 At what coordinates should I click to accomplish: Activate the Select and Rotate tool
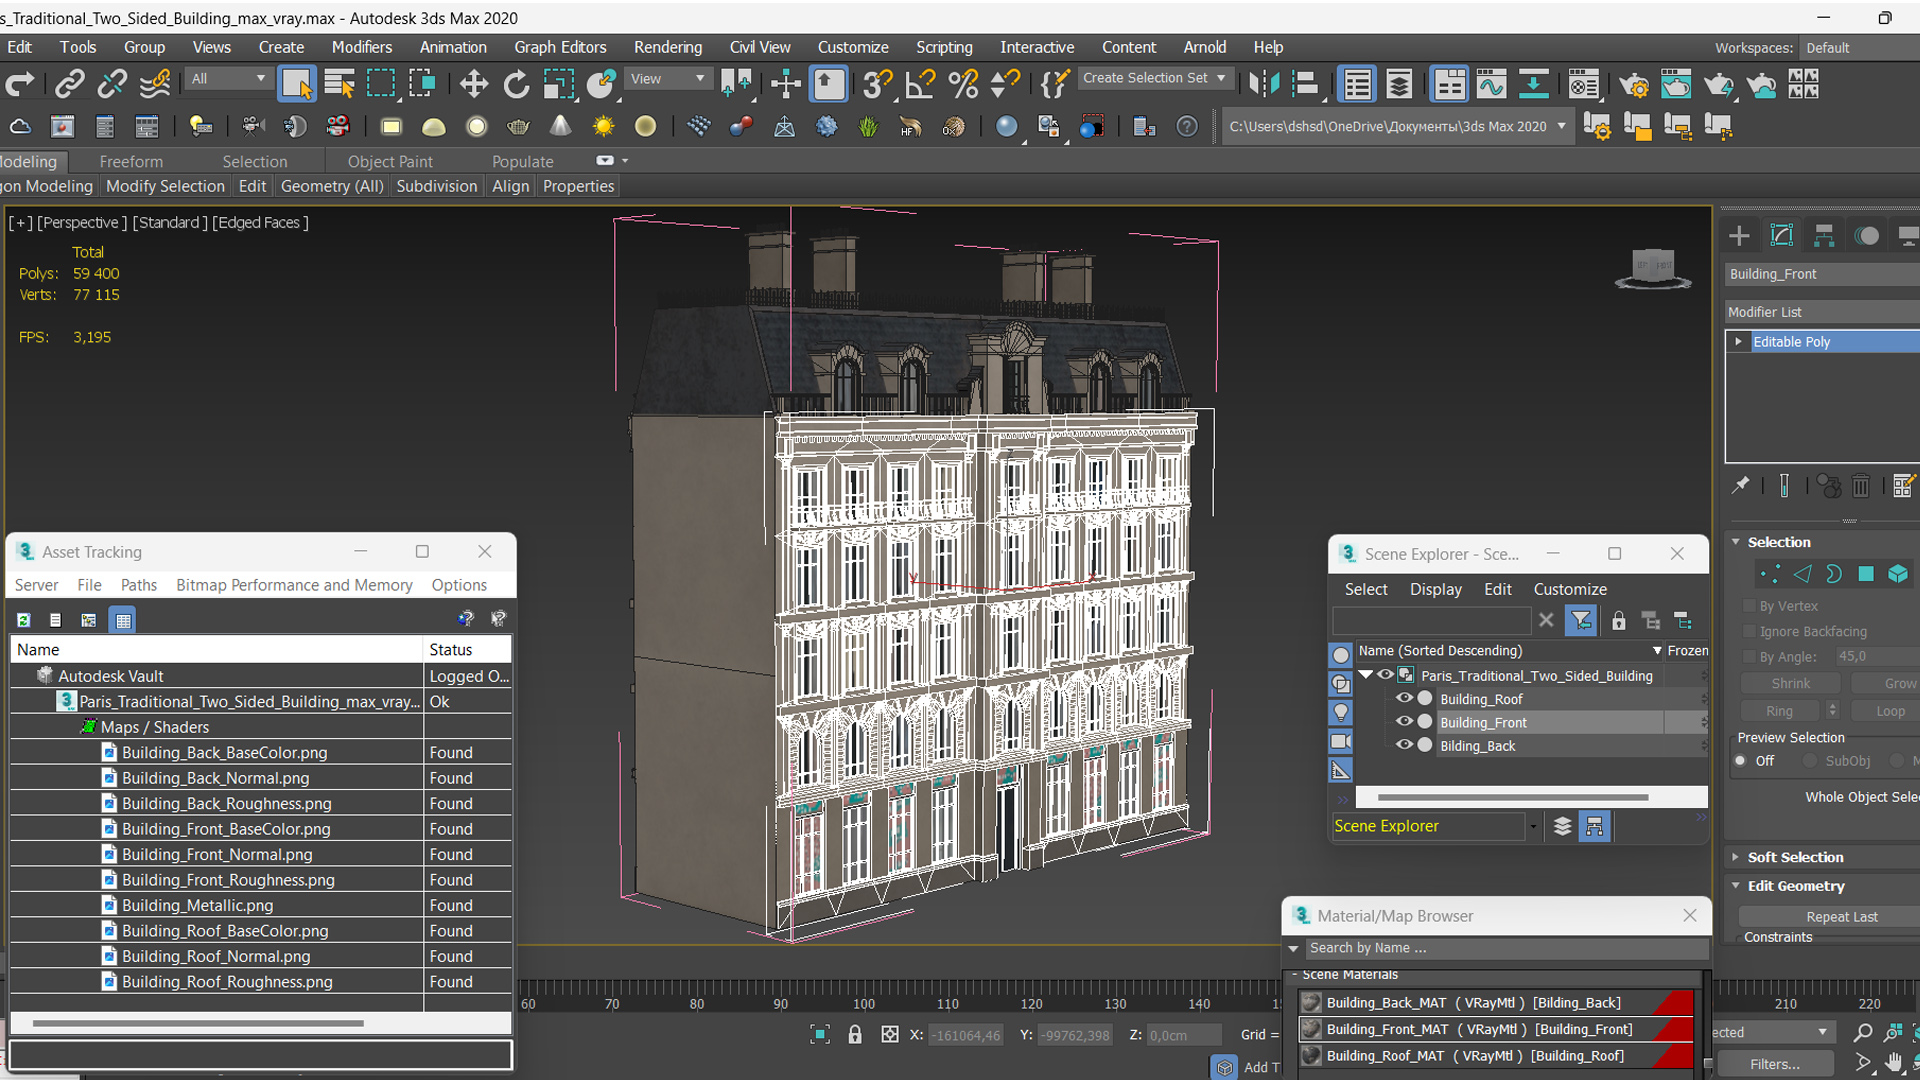(x=516, y=84)
